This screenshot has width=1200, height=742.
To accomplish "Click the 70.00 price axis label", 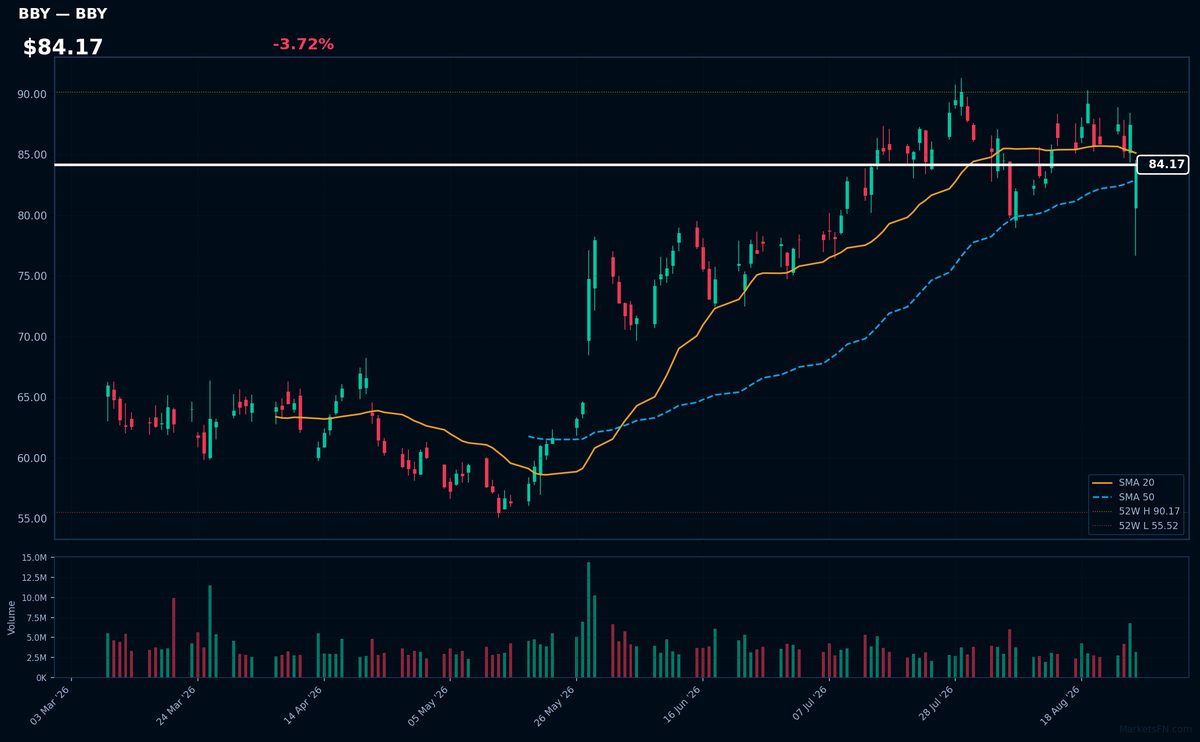I will pos(33,337).
